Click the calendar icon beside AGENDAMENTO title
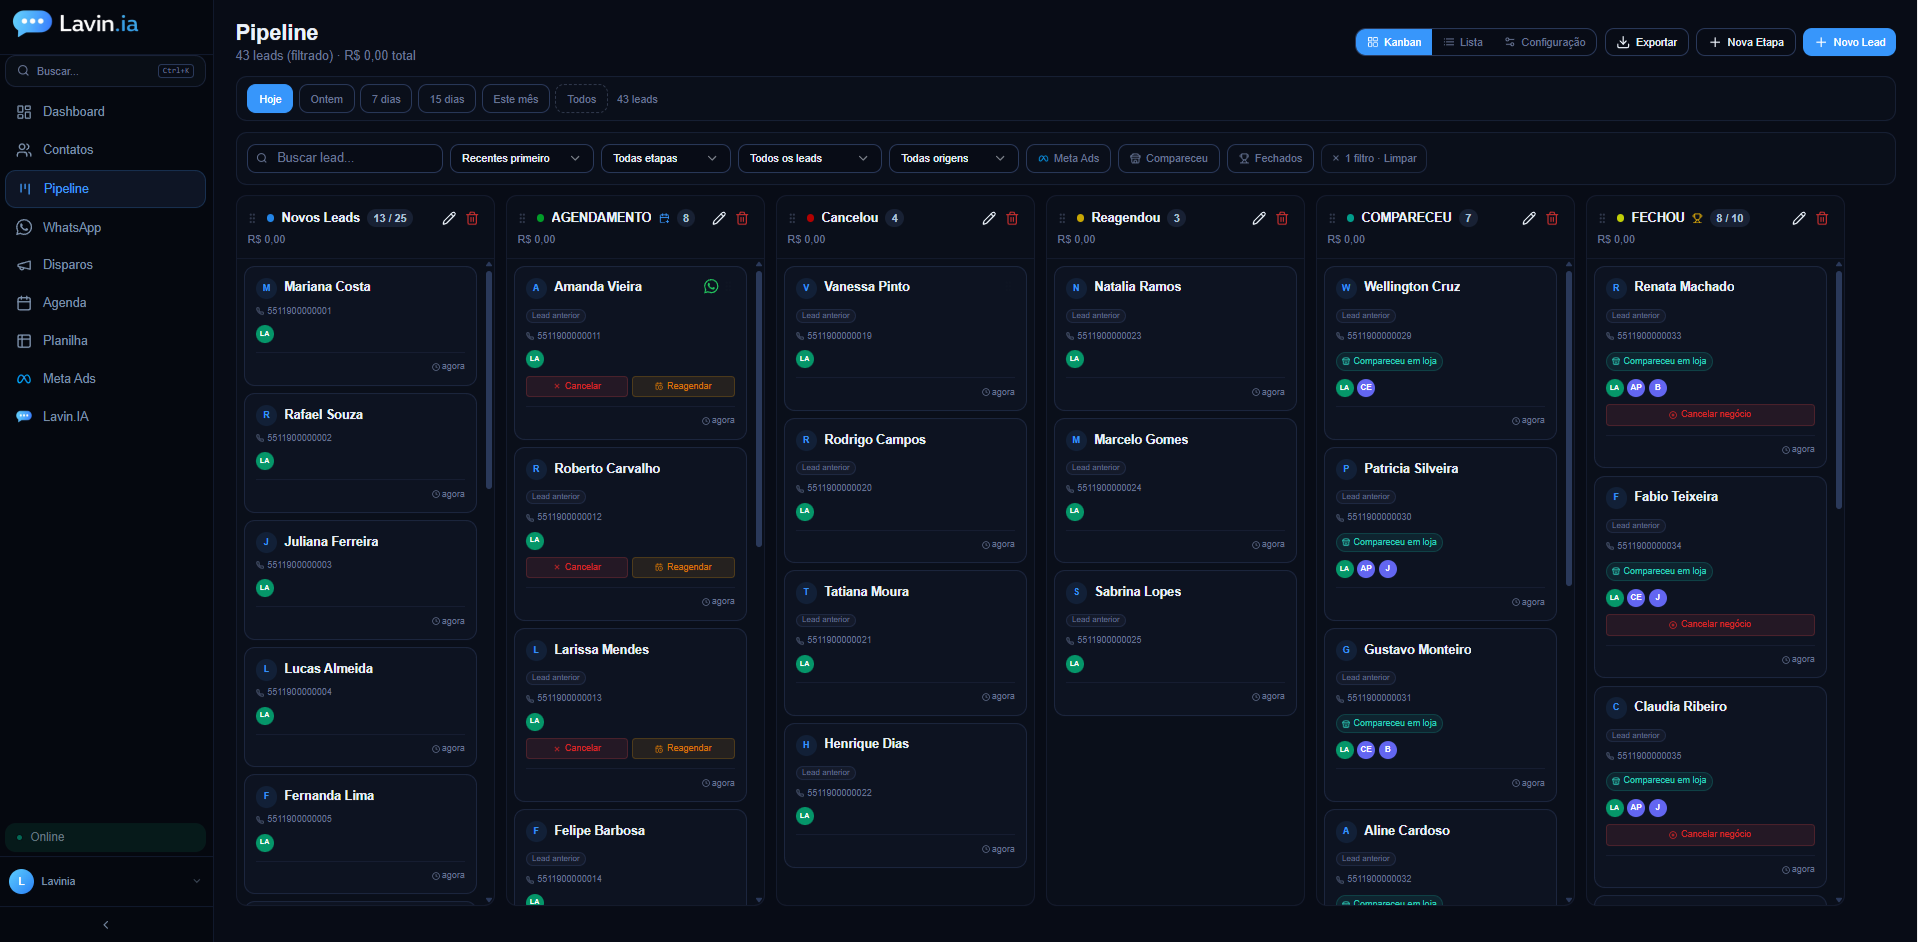1918x943 pixels. tap(664, 218)
